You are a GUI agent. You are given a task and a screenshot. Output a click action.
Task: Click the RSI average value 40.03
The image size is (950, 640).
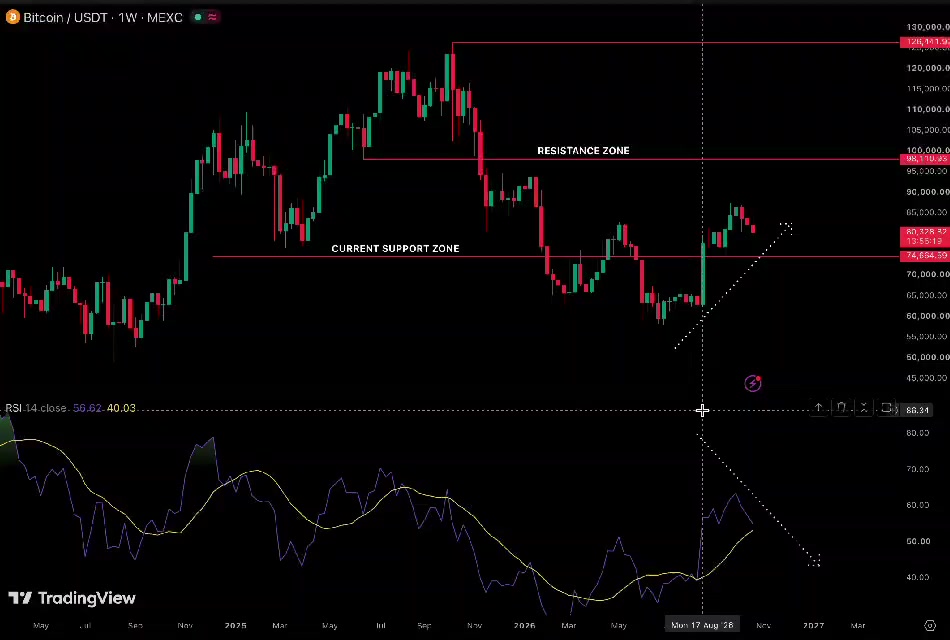121,408
